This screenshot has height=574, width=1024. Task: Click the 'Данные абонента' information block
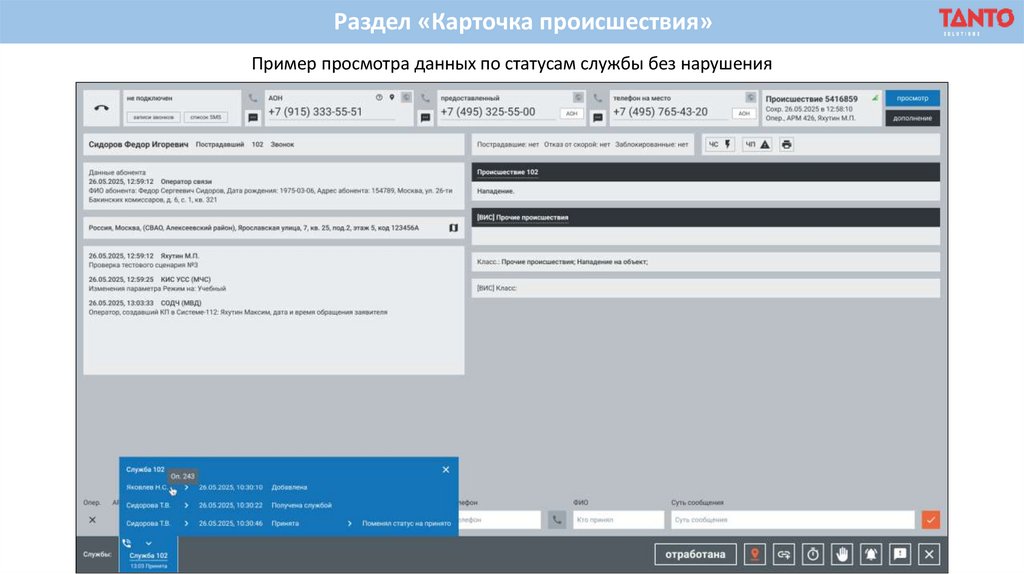coord(274,186)
